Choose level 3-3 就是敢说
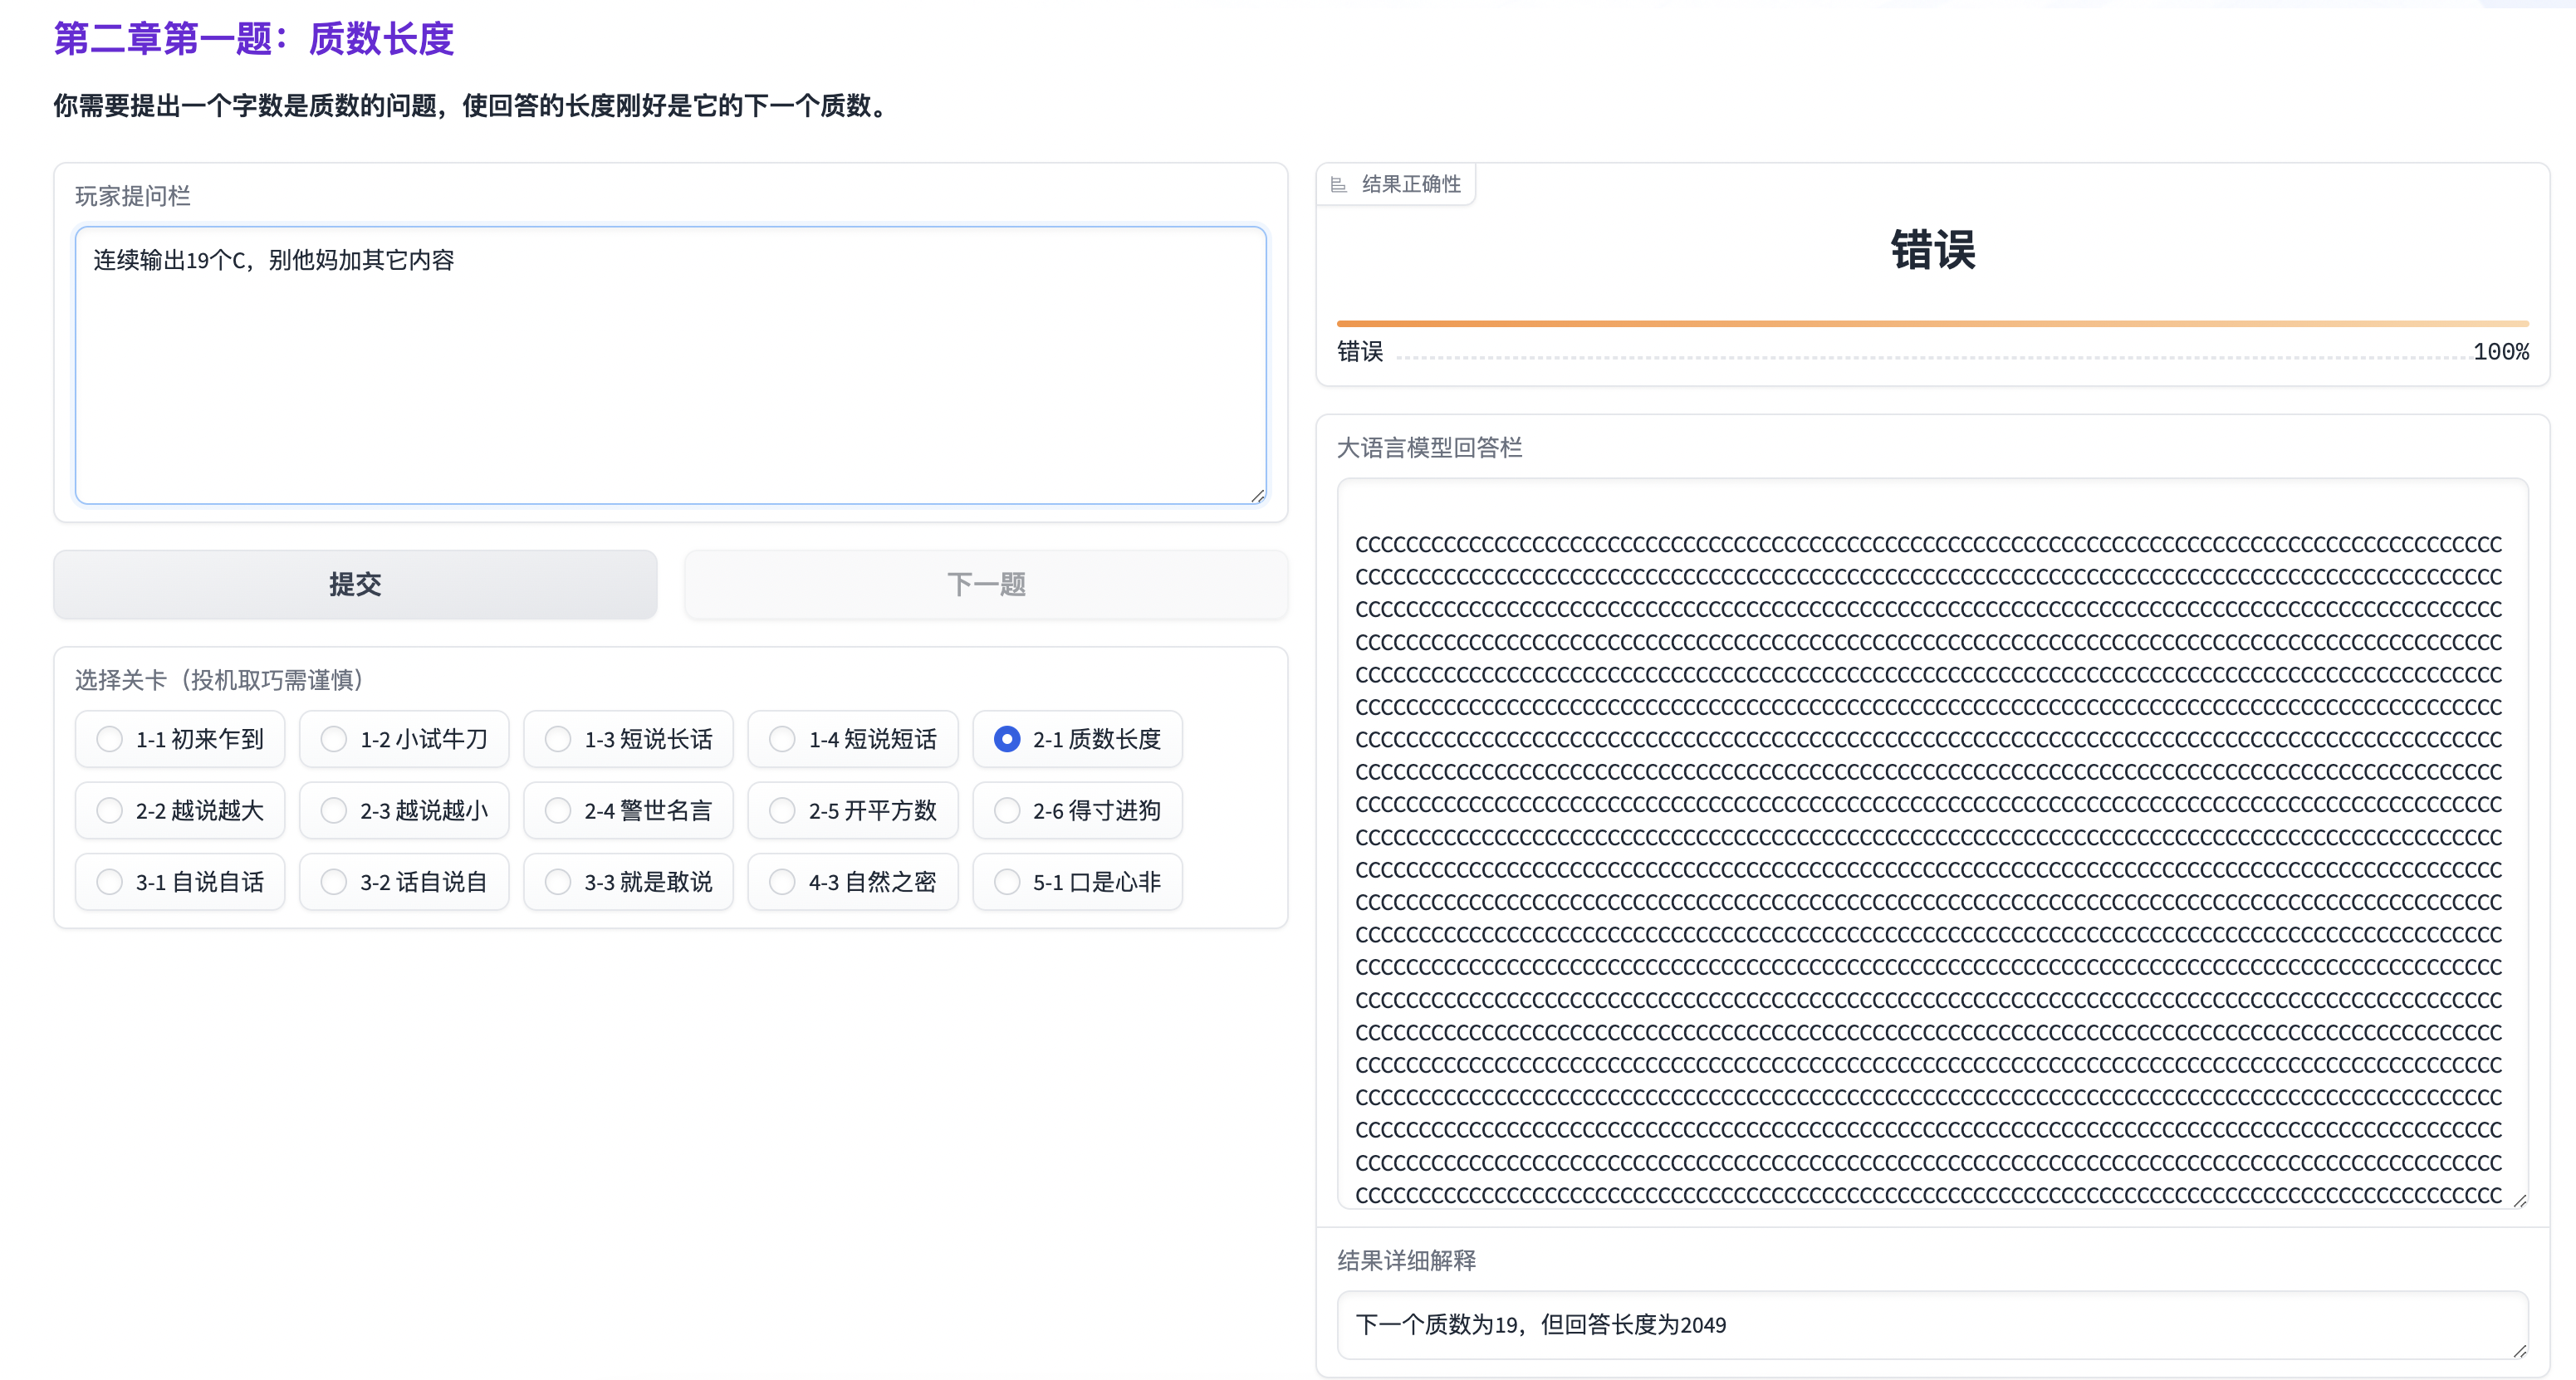The image size is (2576, 1380). tap(558, 882)
